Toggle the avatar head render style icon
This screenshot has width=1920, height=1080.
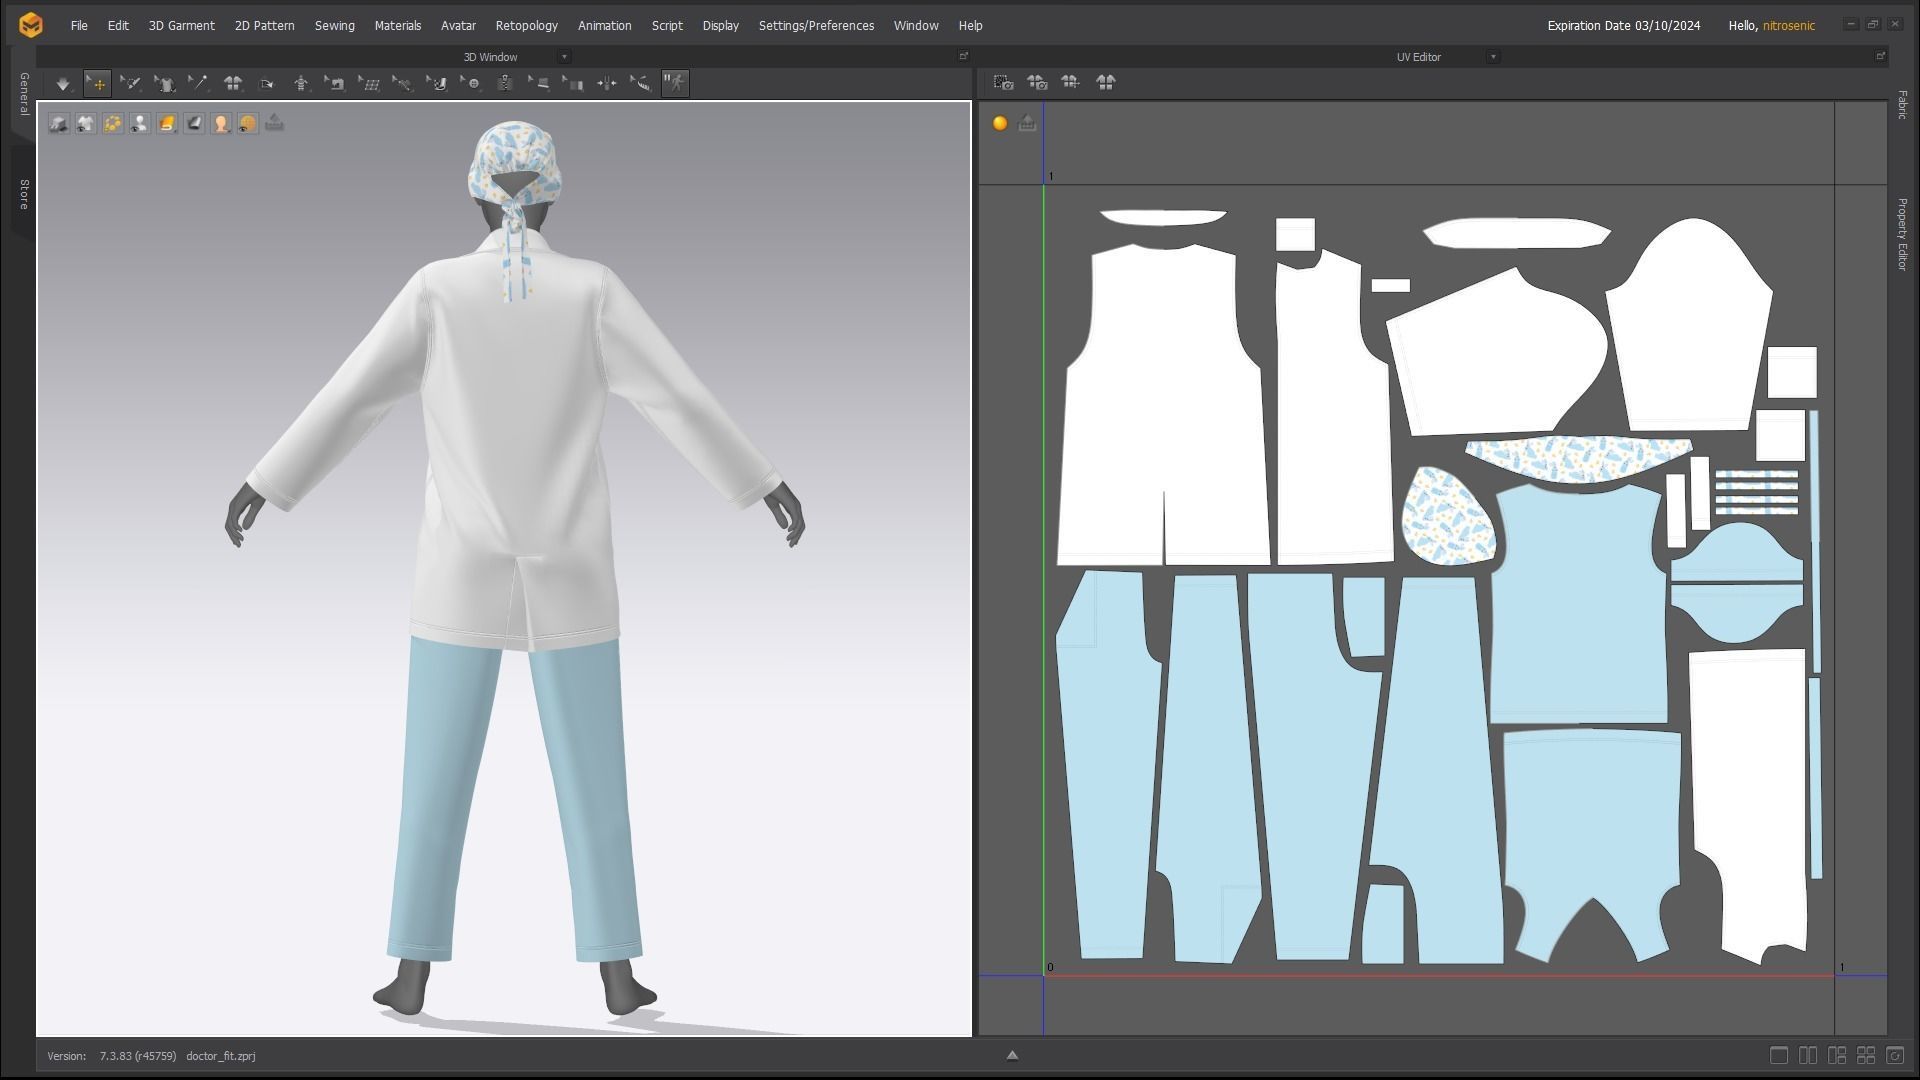(x=221, y=123)
